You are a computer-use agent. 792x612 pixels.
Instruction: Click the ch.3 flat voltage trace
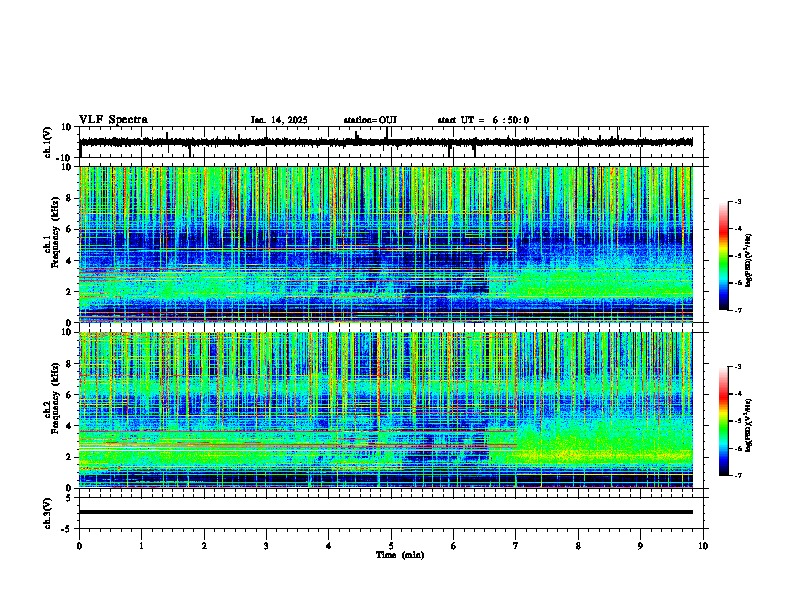pyautogui.click(x=386, y=512)
